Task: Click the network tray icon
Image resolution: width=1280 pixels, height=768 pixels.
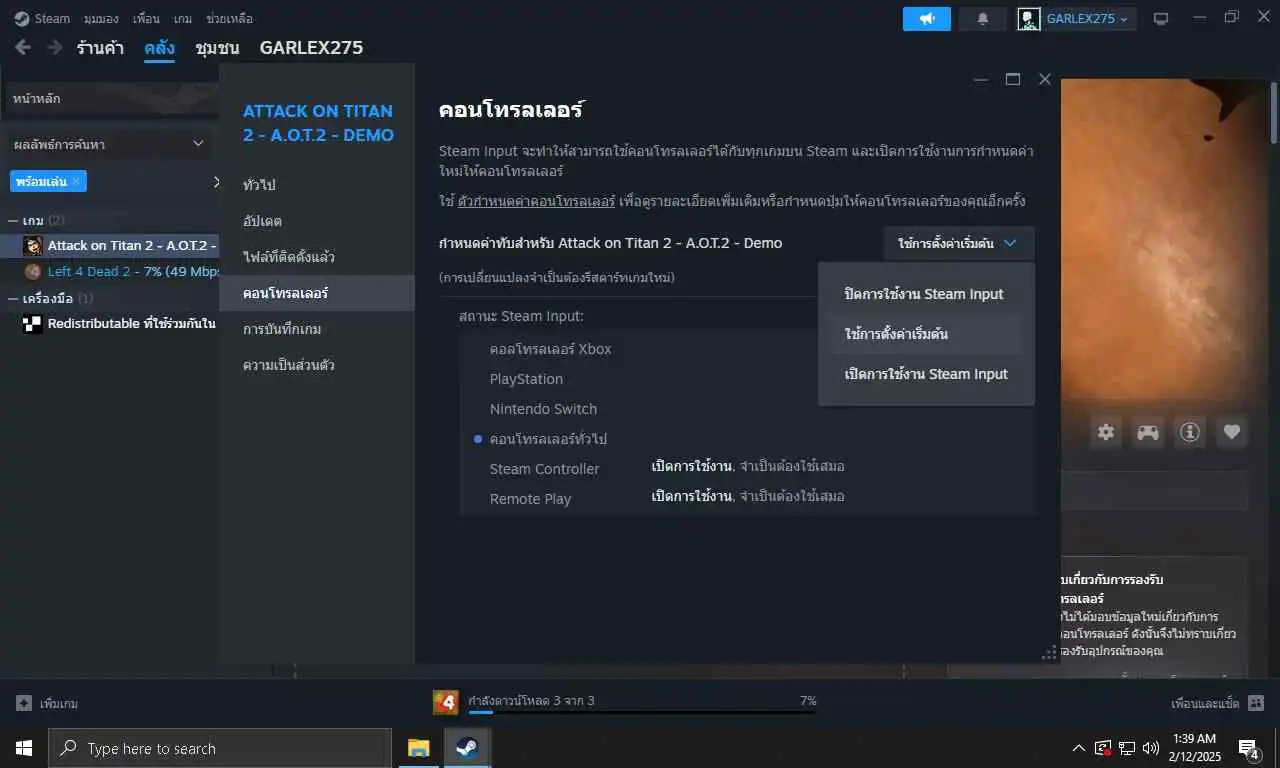Action: [x=1126, y=748]
